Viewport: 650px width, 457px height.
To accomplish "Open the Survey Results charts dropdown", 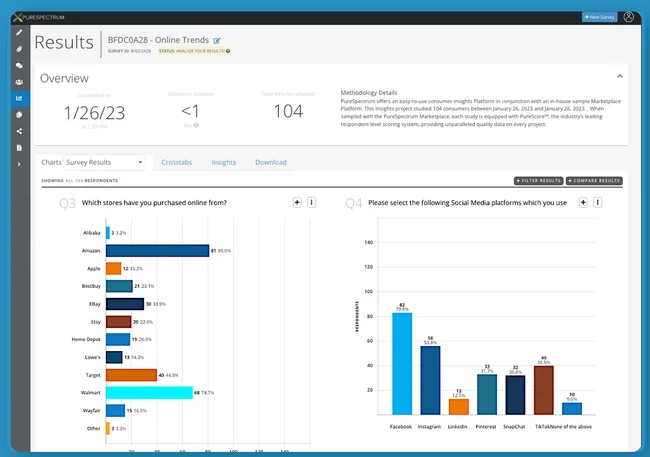I will [x=104, y=162].
